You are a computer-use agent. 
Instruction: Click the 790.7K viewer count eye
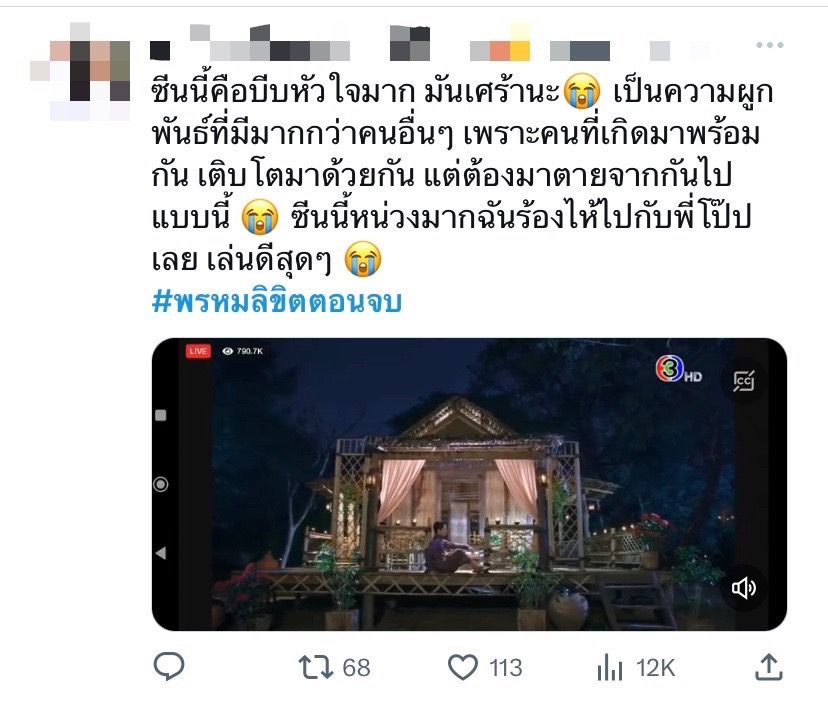point(243,351)
